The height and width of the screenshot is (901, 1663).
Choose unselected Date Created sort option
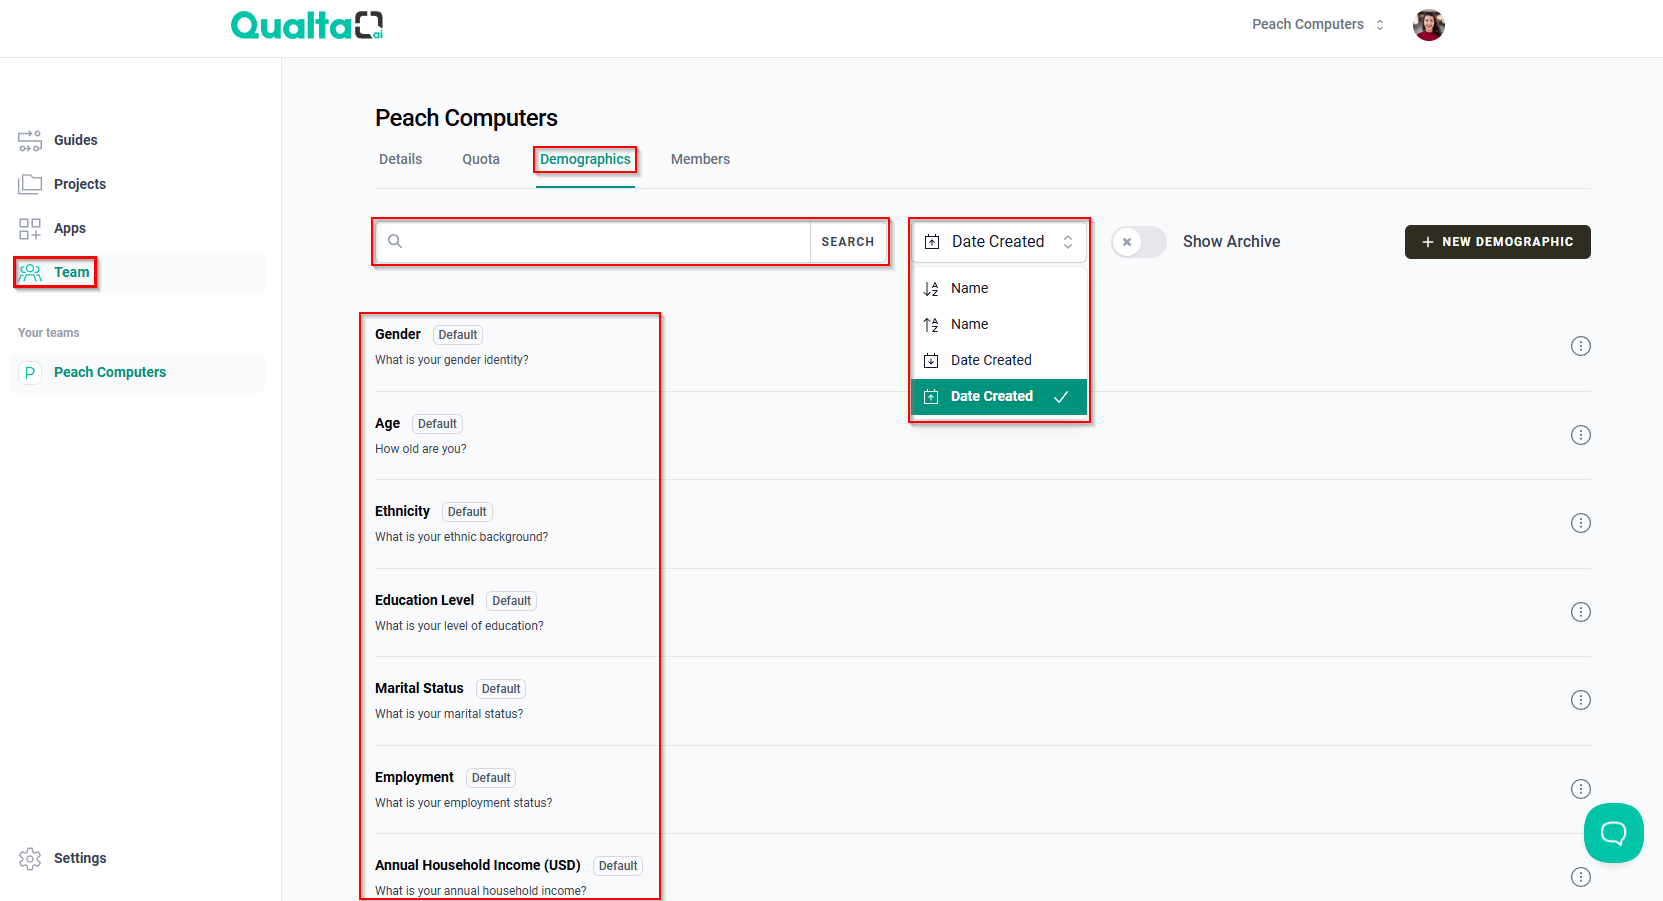(998, 360)
